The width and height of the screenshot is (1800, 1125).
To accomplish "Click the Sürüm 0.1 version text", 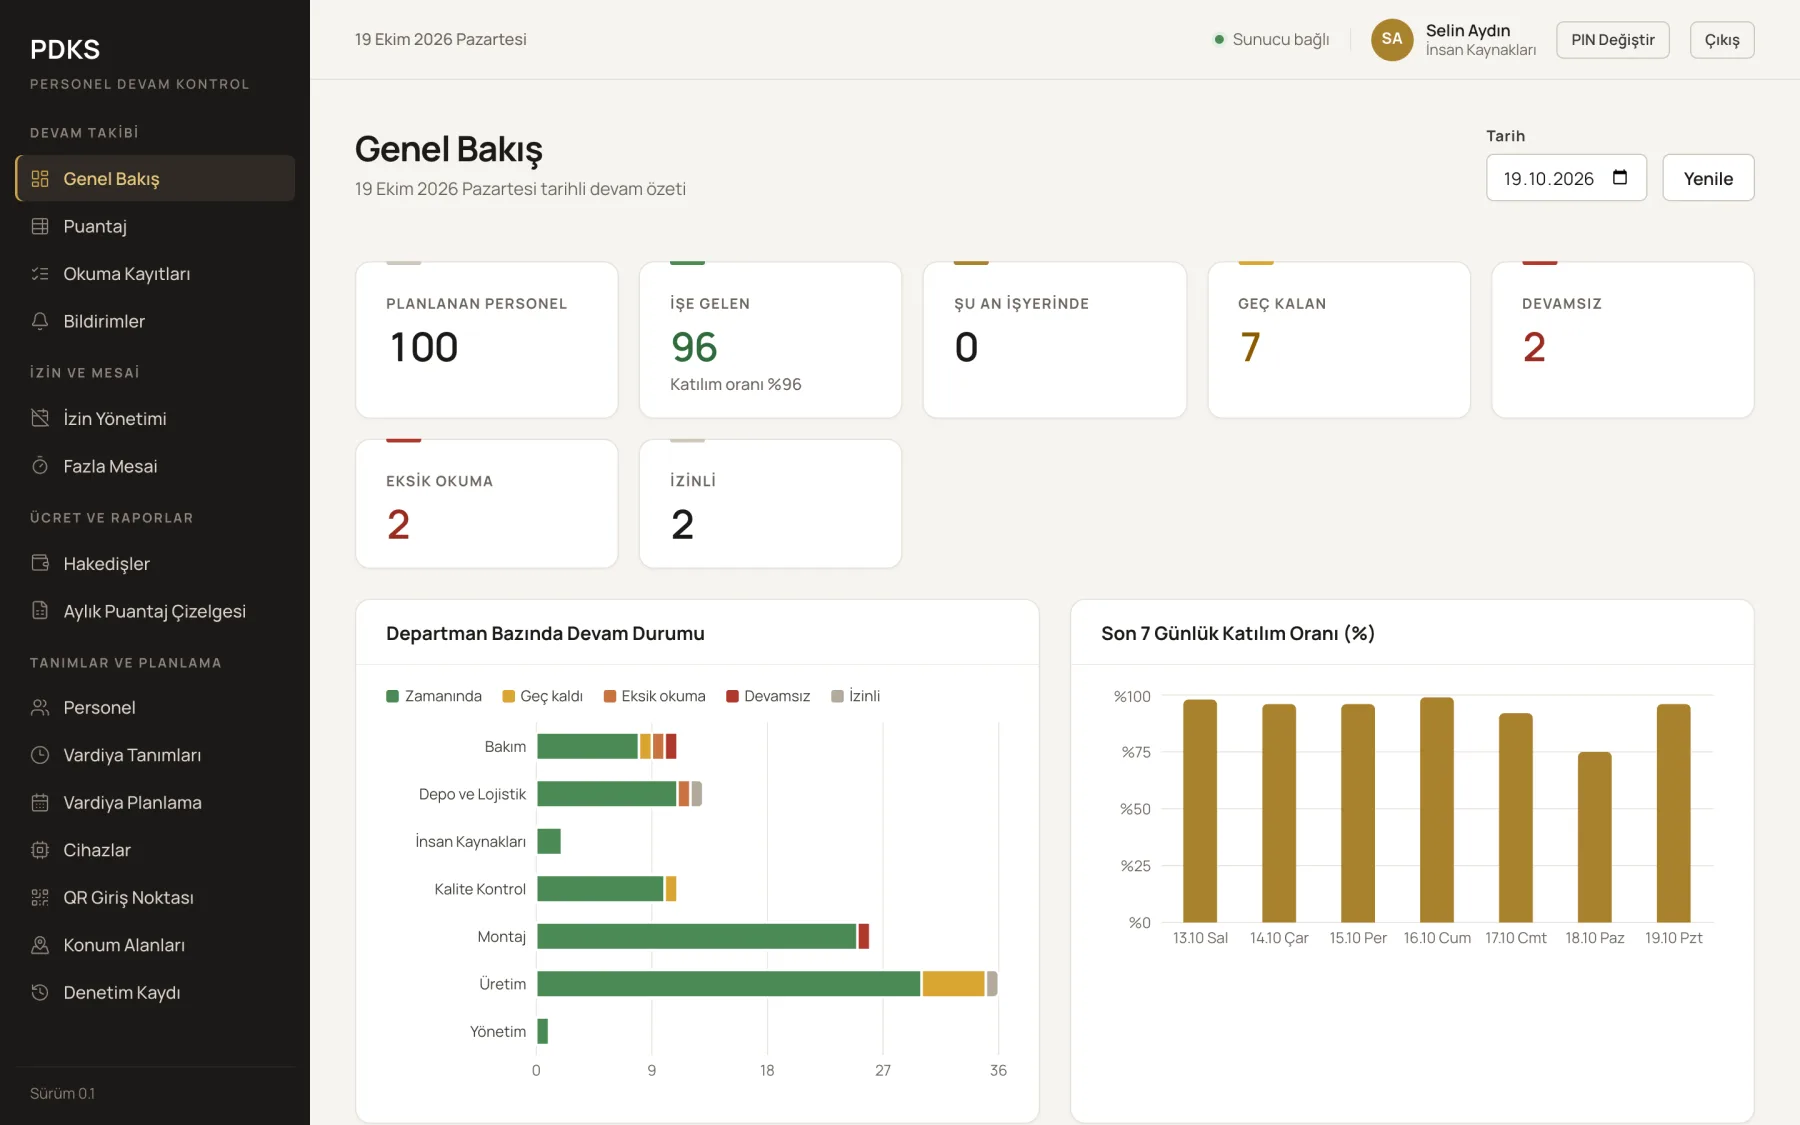I will pyautogui.click(x=62, y=1093).
